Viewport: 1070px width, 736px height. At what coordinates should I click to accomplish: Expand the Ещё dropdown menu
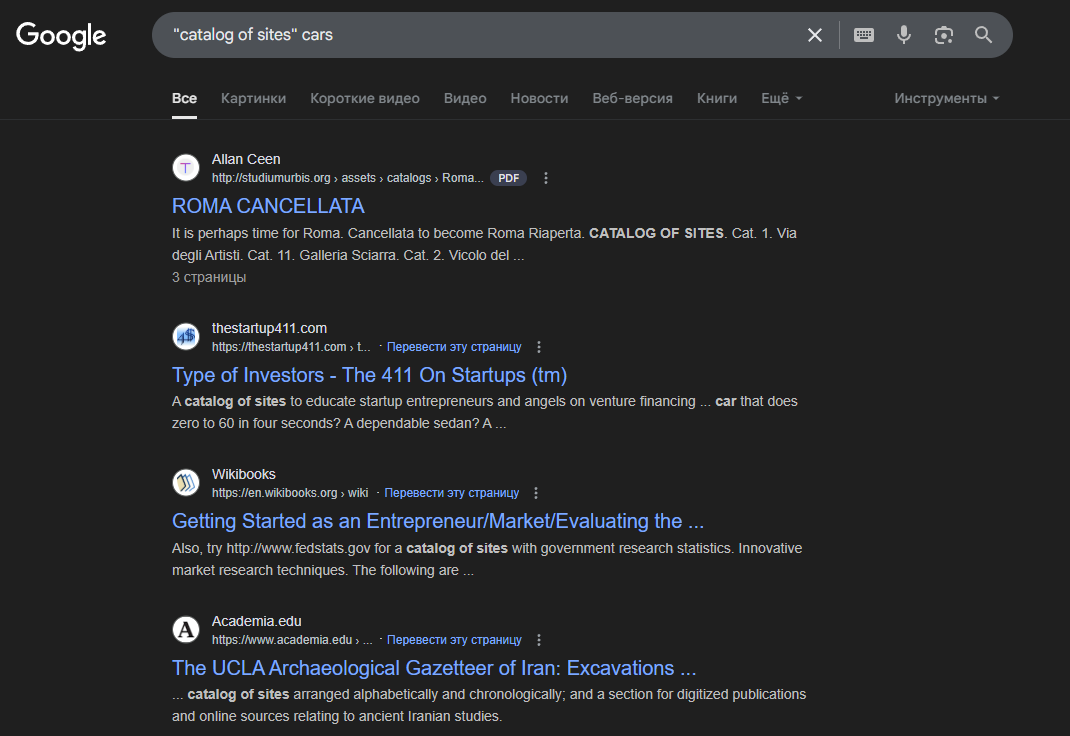[781, 98]
